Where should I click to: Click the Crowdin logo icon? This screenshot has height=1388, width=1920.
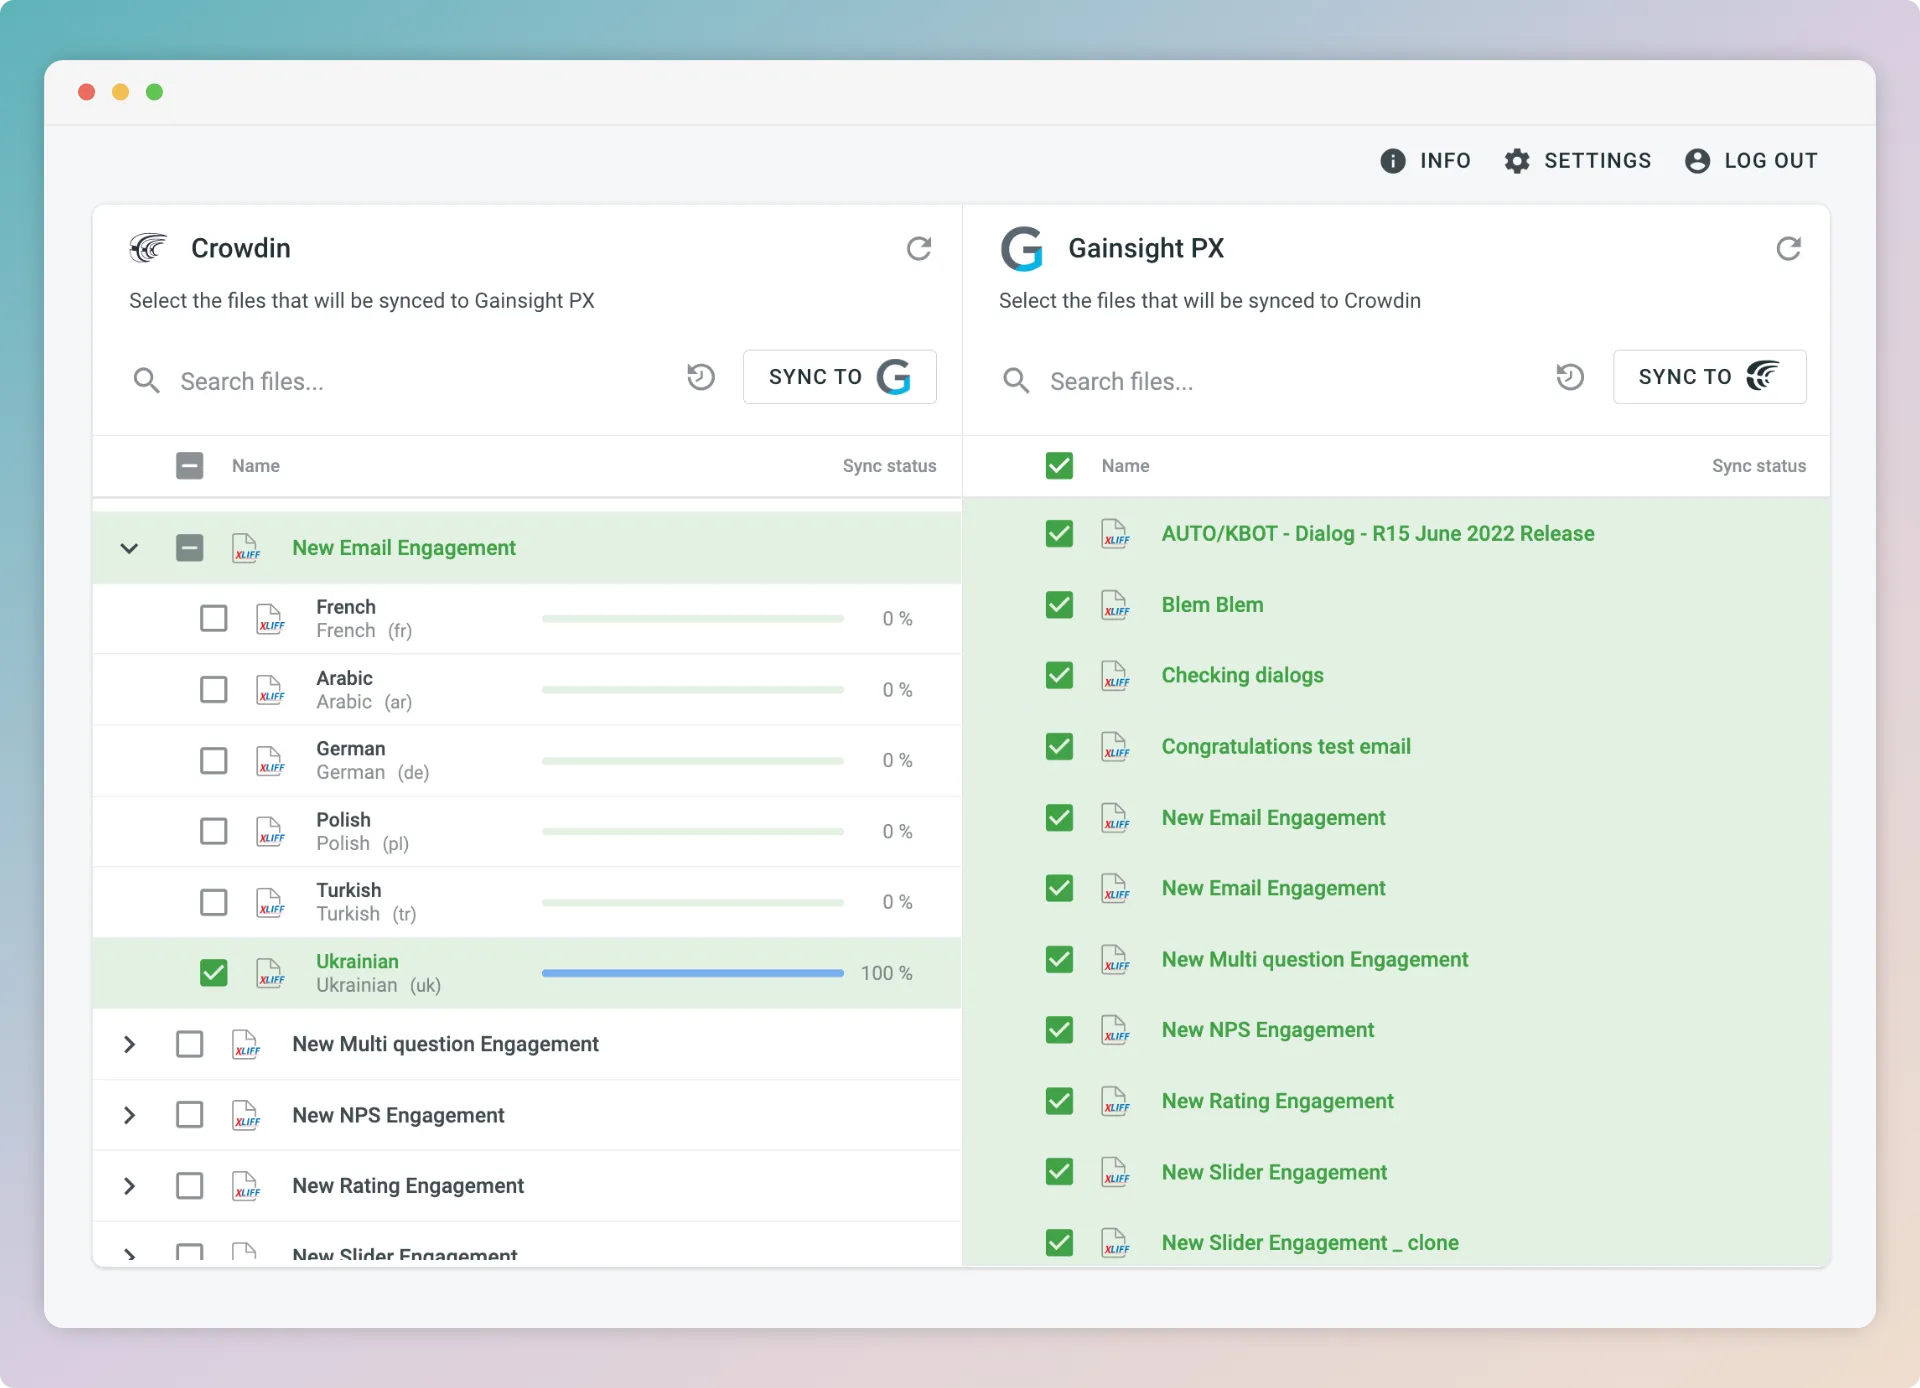coord(148,247)
